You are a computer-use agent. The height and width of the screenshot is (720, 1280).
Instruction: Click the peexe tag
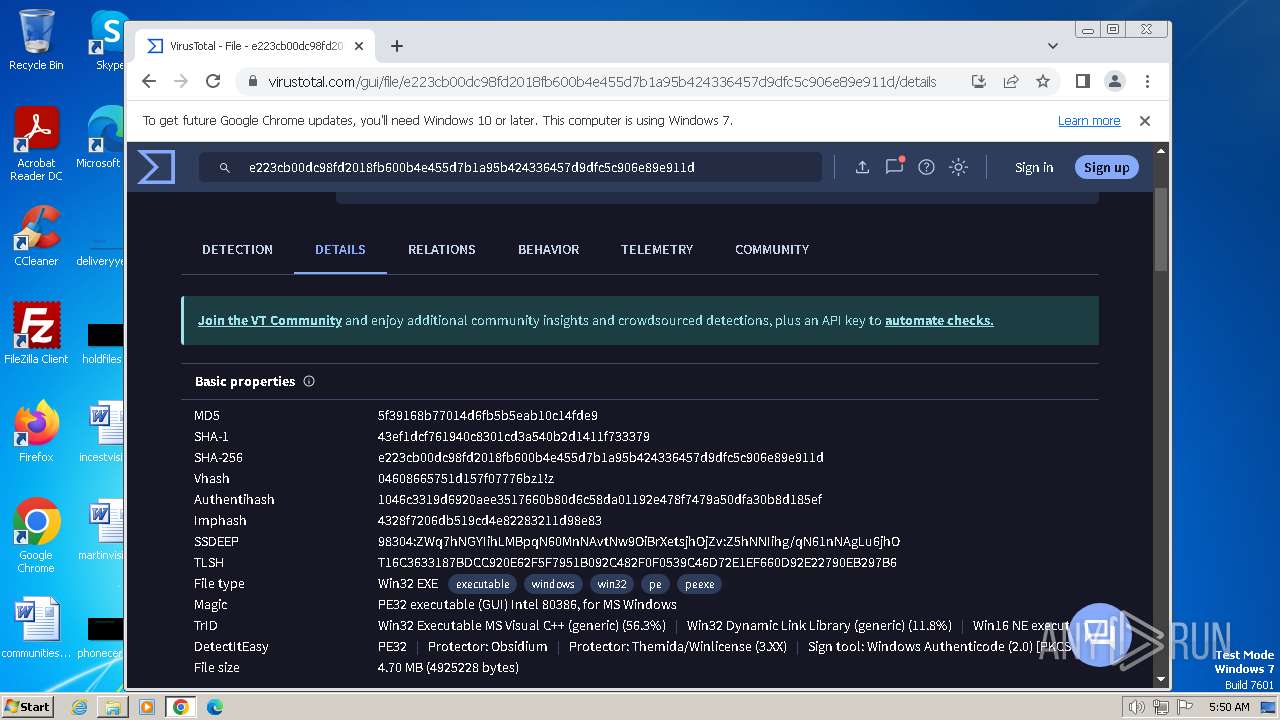tap(700, 584)
